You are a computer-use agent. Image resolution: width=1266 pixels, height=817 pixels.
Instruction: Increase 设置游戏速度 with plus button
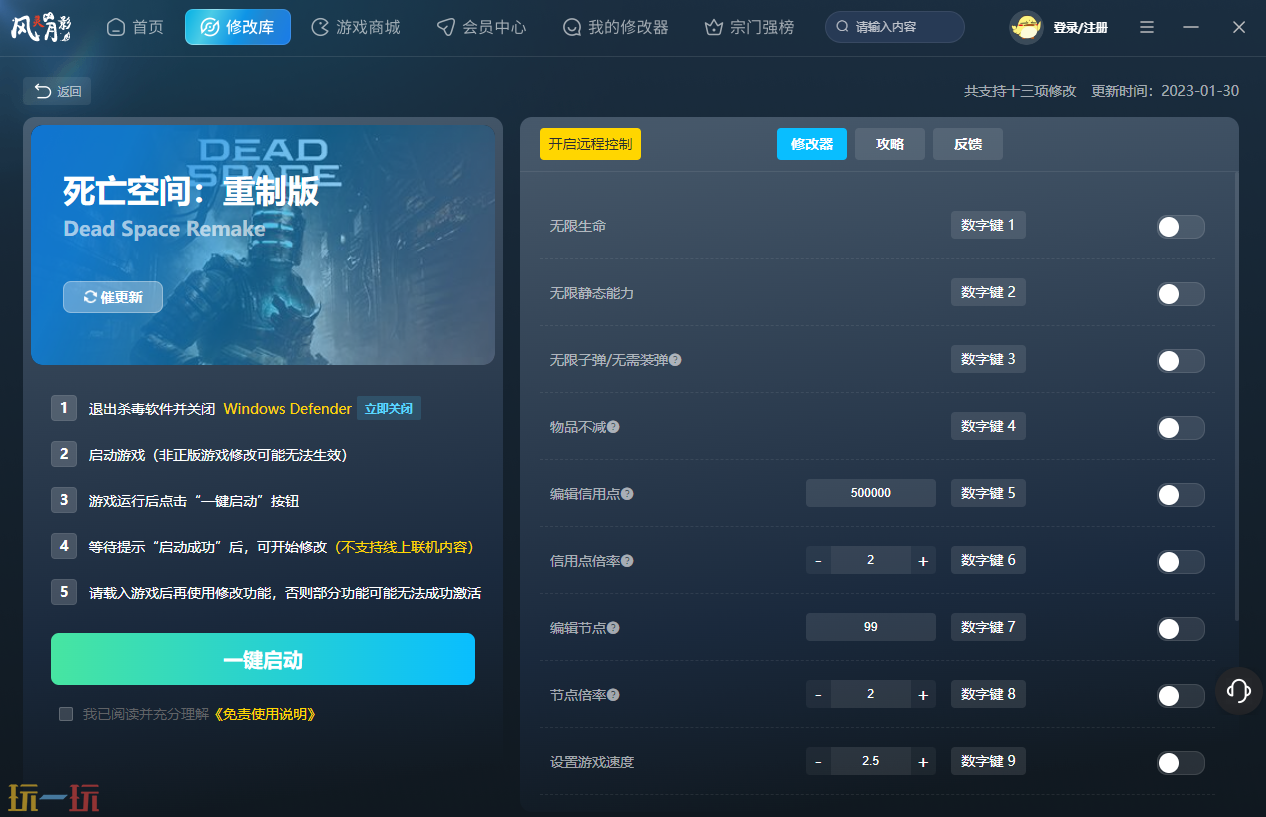[x=923, y=762]
